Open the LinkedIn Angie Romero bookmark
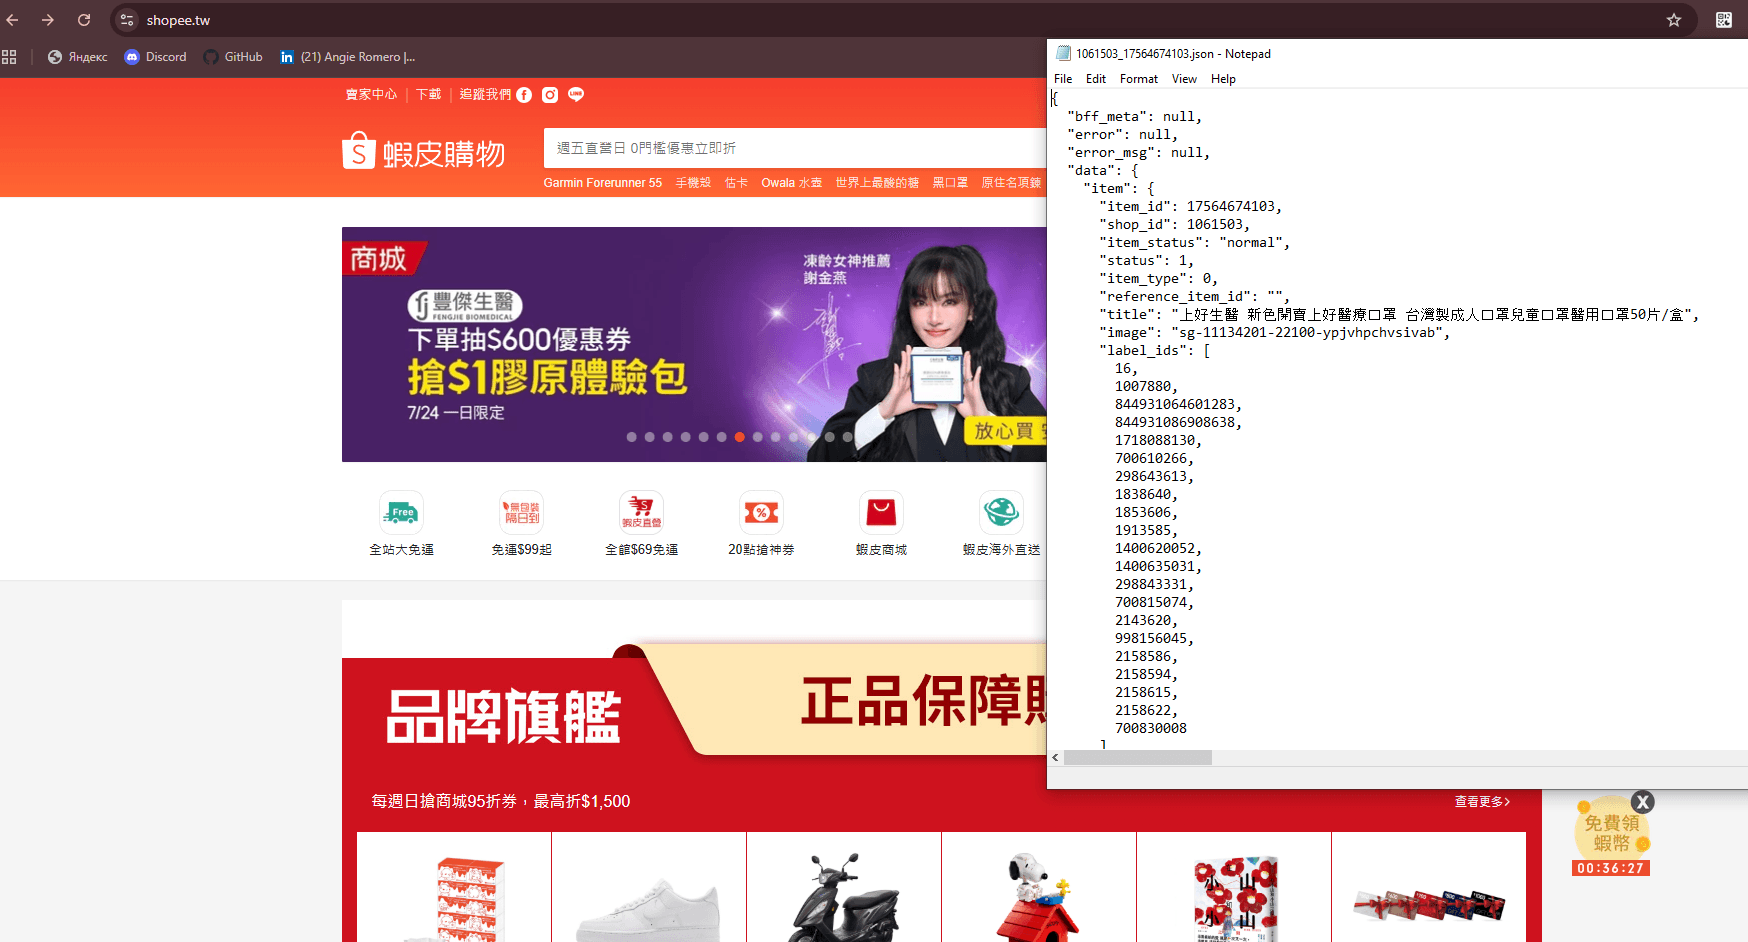This screenshot has width=1748, height=942. click(347, 57)
